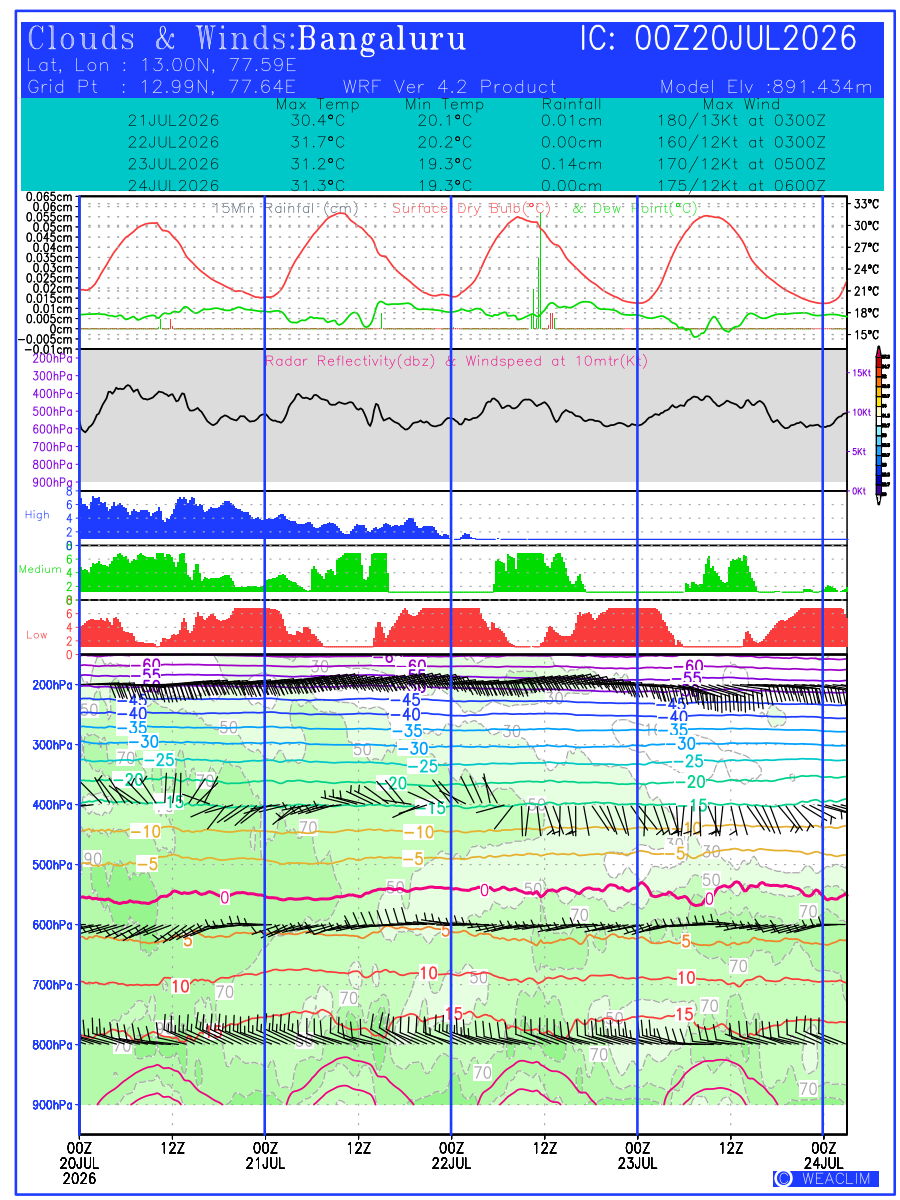Screen dimensions: 900x1200
Task: Select the 22JUL 00Z time axis label
Action: [451, 1156]
